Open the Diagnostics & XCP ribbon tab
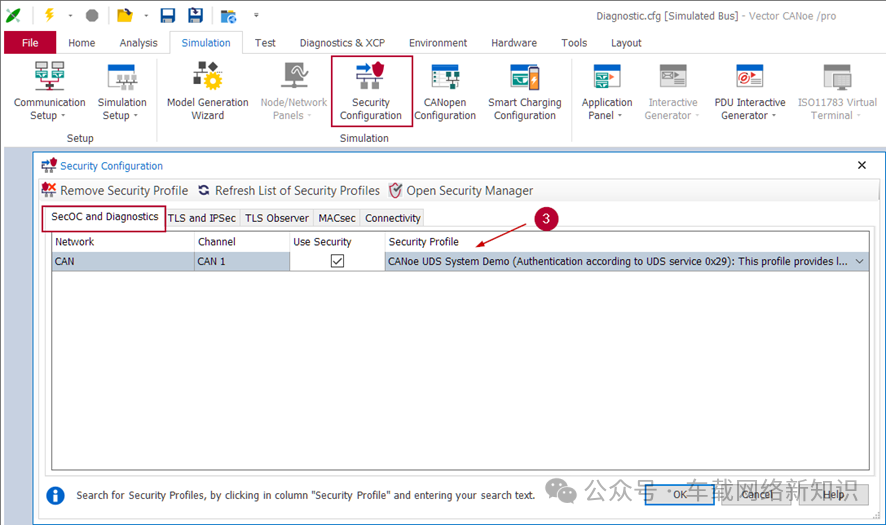This screenshot has width=886, height=525. [342, 43]
